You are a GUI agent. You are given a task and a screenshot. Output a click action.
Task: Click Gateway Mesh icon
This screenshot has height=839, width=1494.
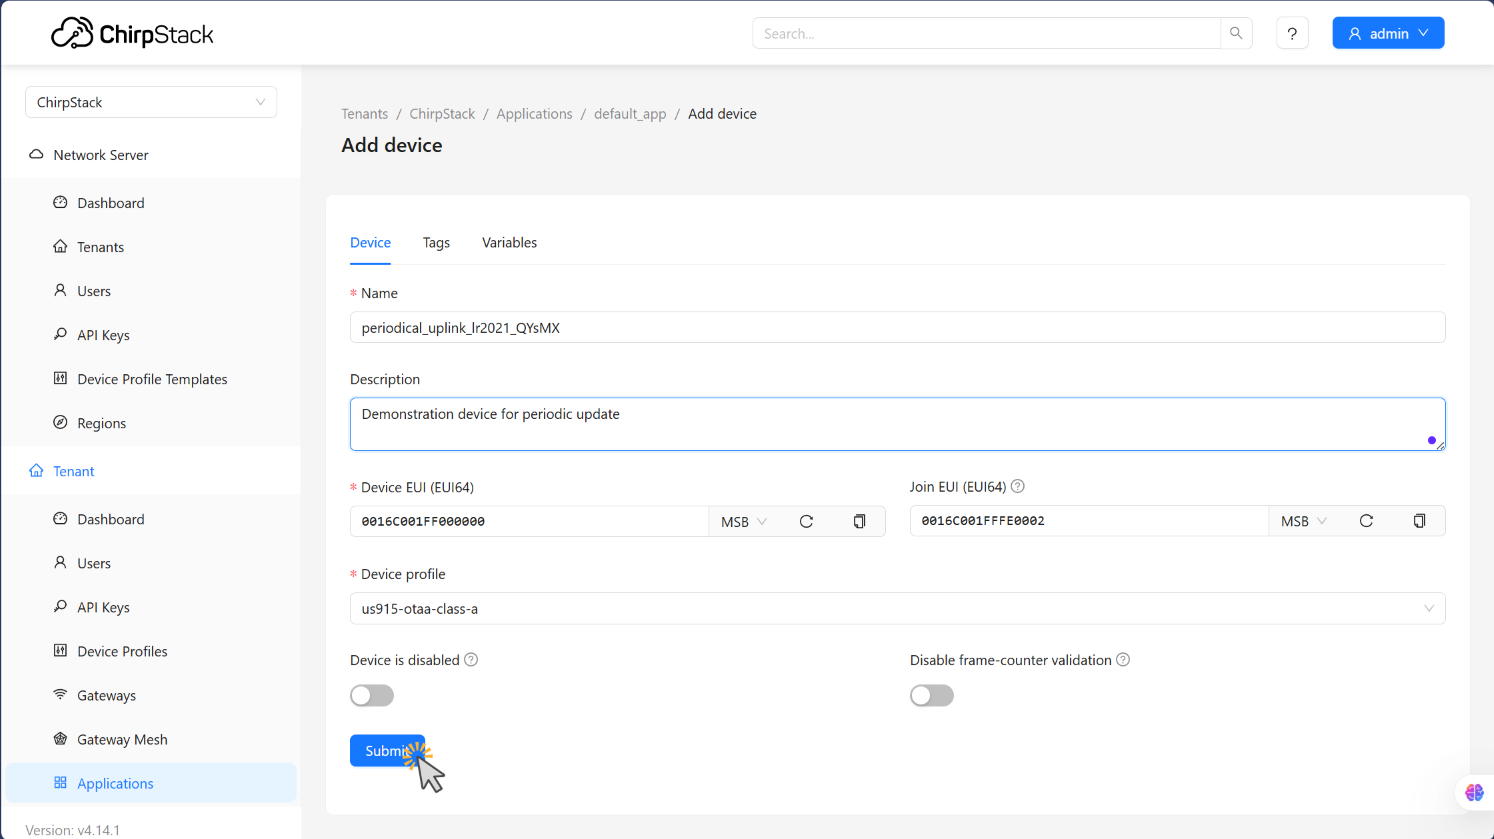60,739
